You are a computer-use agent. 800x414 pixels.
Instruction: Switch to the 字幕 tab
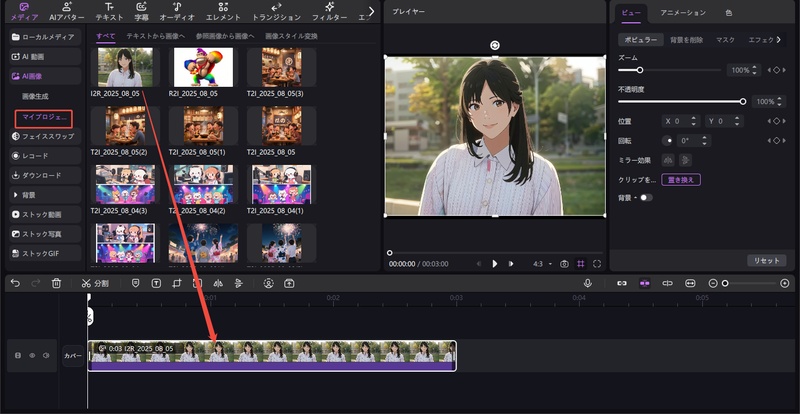point(141,12)
